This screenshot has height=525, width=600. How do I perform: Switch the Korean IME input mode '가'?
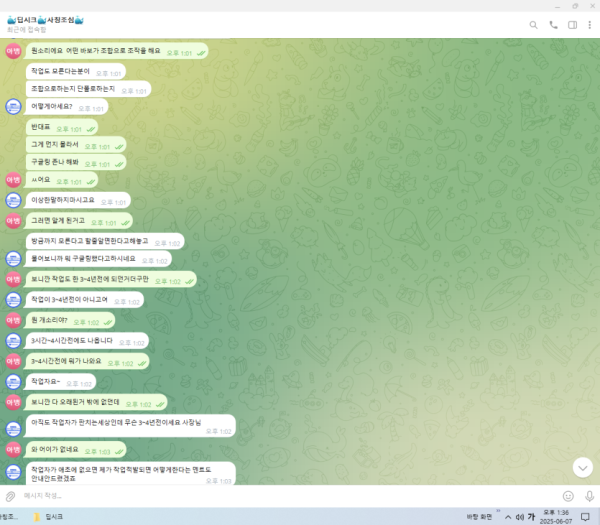coord(531,517)
